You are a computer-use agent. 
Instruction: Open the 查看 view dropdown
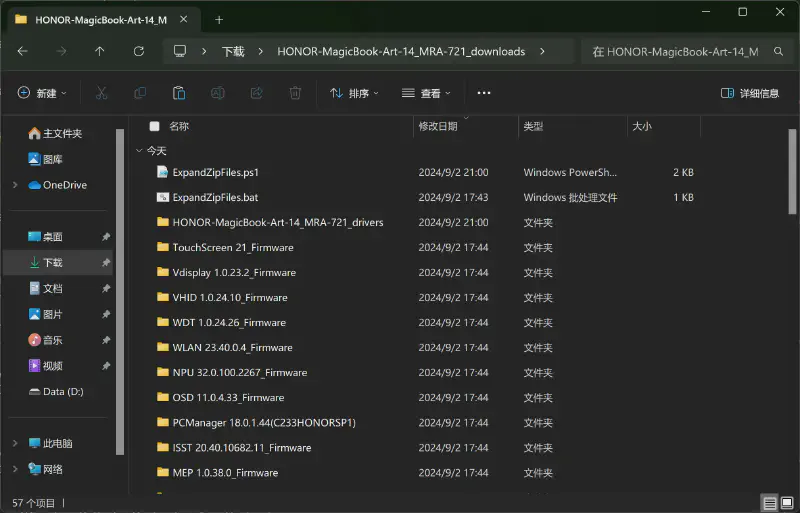427,93
